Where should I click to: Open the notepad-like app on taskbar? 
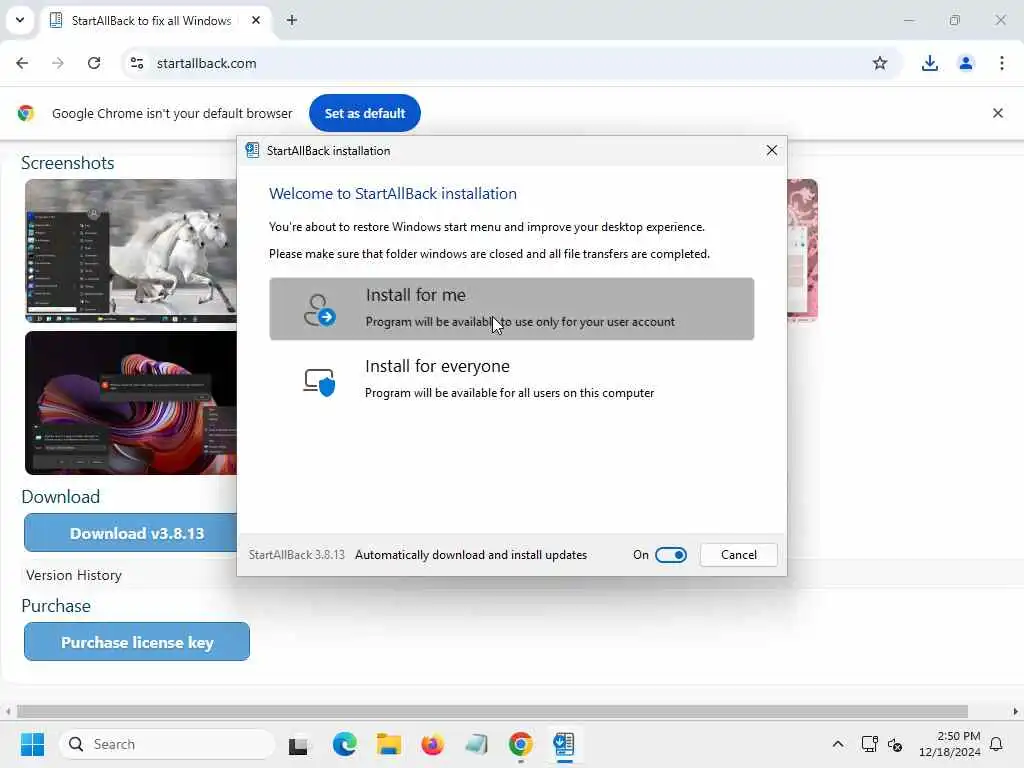point(477,744)
